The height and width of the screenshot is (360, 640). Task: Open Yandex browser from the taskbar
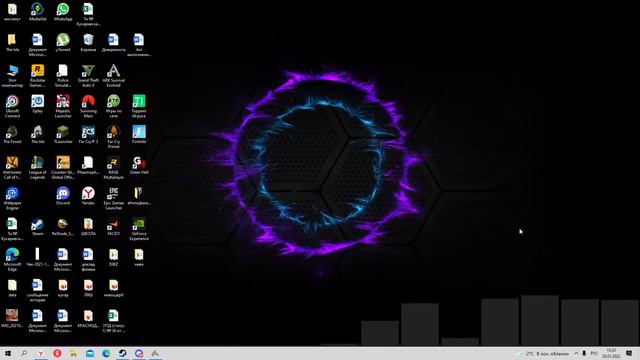pyautogui.click(x=40, y=353)
